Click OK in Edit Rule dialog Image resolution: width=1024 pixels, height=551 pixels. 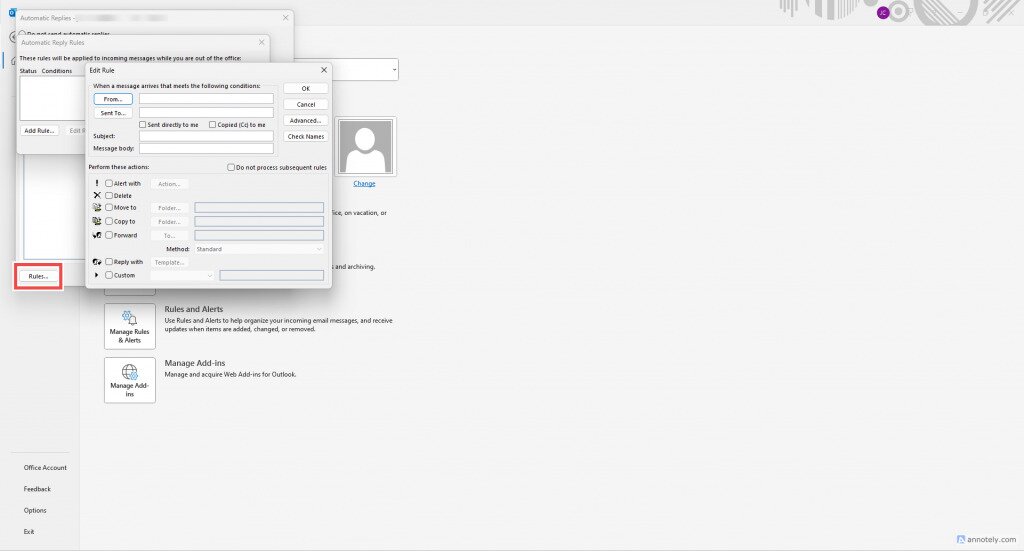[x=306, y=88]
